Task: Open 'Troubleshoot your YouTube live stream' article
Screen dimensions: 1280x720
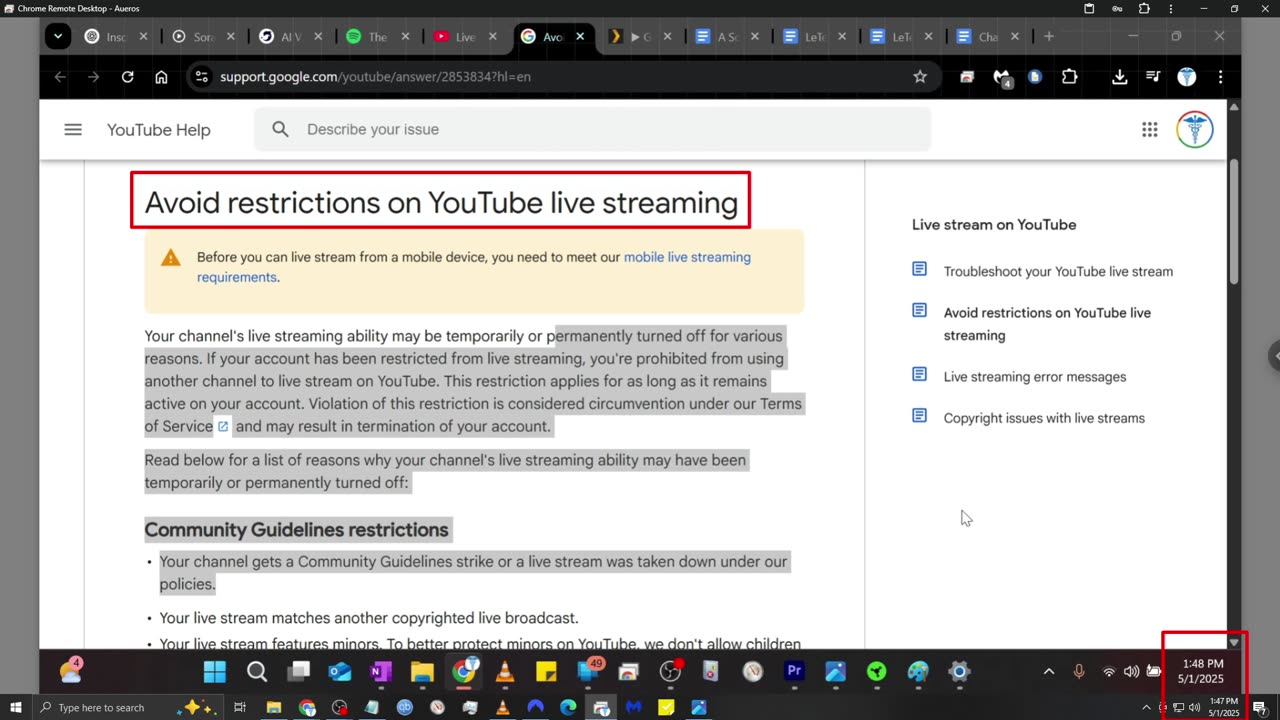Action: (1058, 272)
